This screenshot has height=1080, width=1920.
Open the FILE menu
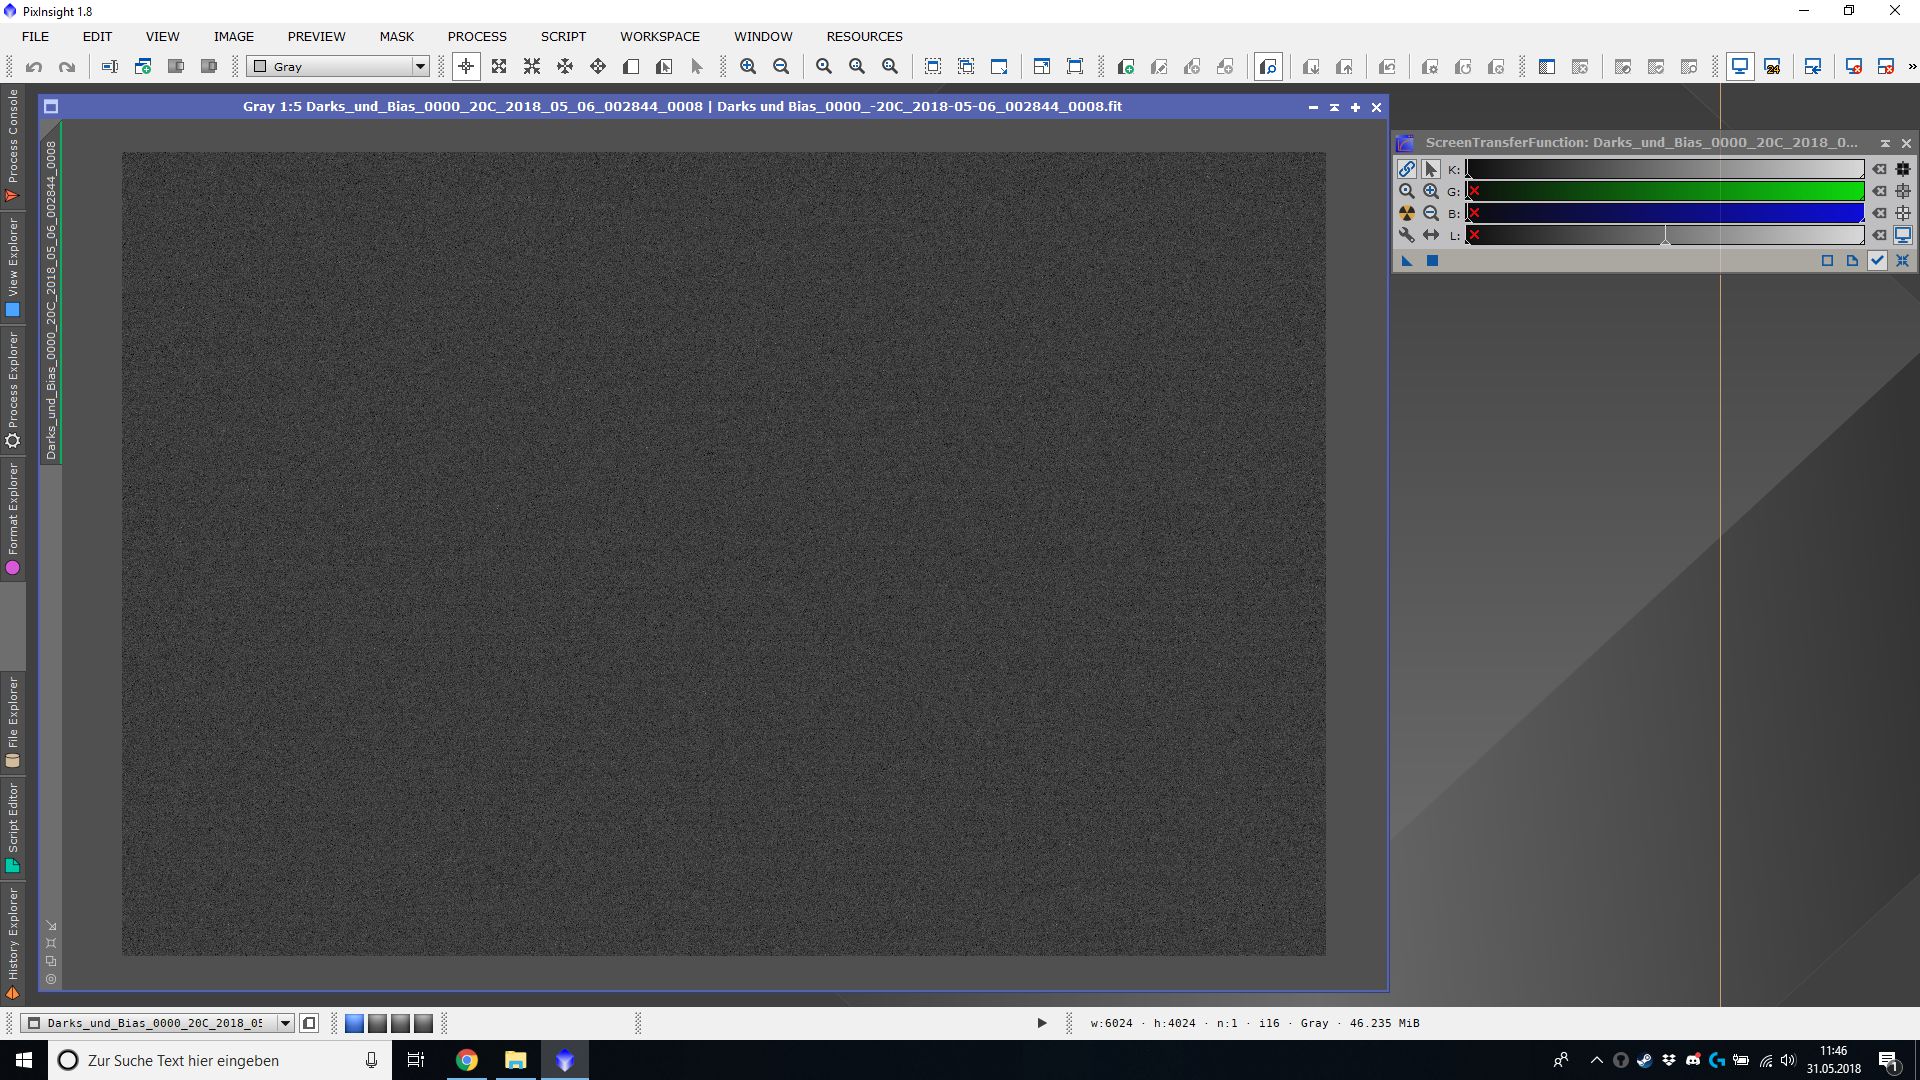point(35,36)
